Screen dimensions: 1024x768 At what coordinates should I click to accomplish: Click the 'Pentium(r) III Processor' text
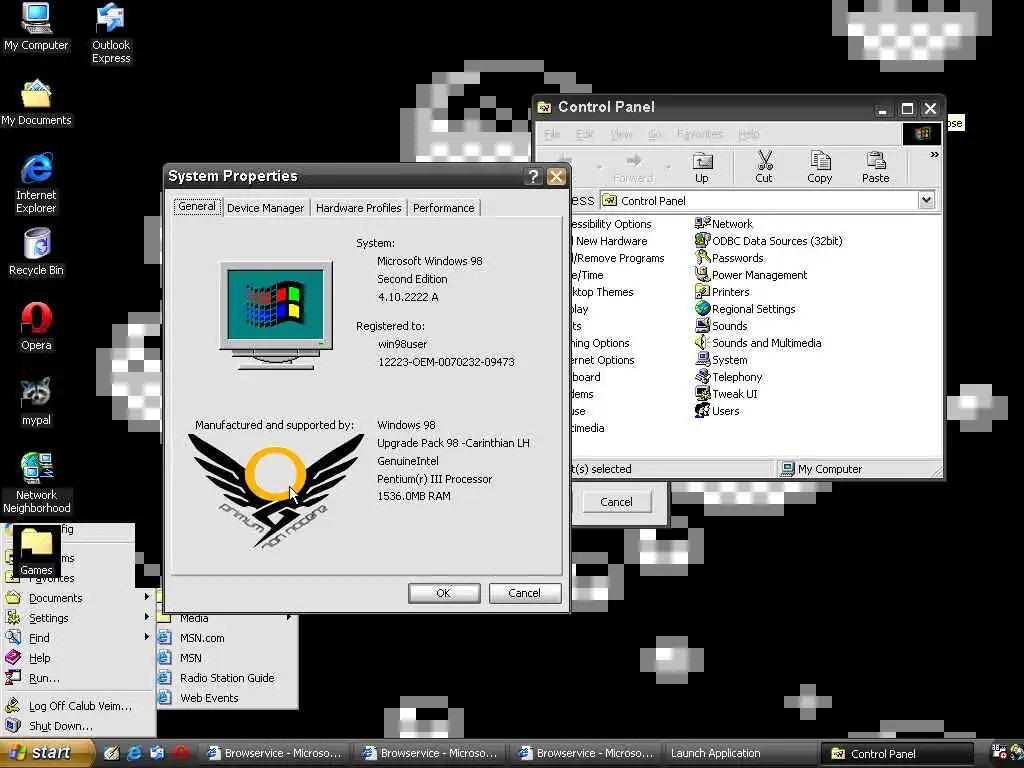434,479
